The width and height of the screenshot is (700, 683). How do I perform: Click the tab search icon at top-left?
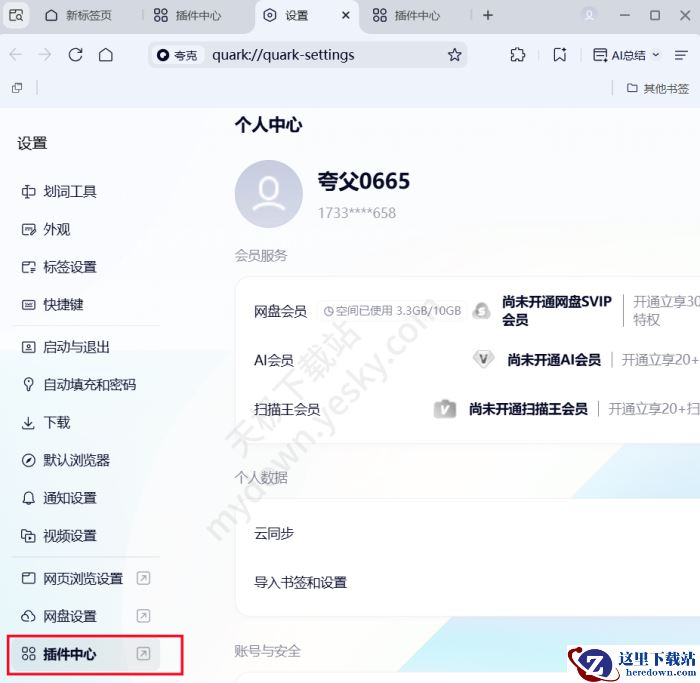[16, 16]
